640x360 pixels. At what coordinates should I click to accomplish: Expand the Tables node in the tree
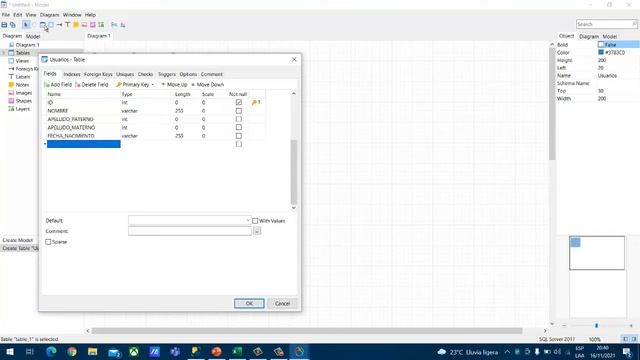pyautogui.click(x=4, y=53)
